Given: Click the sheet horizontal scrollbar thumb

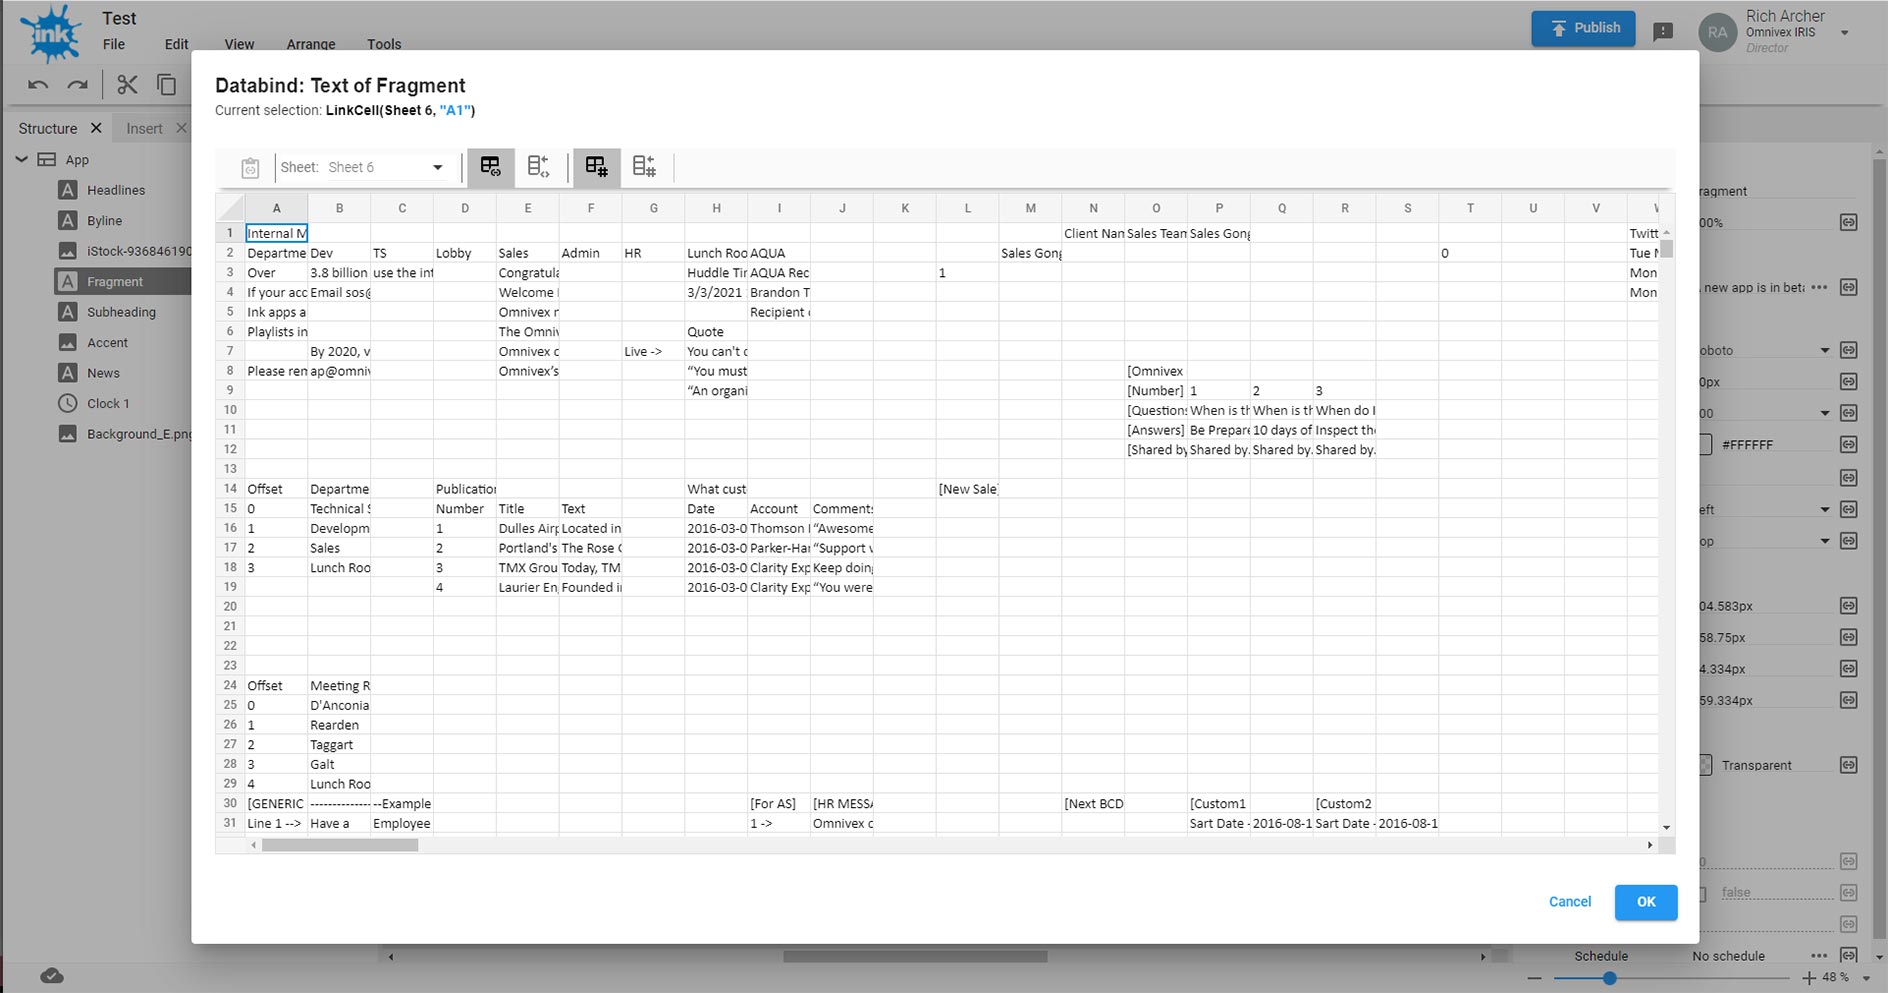Looking at the screenshot, I should click(x=340, y=845).
